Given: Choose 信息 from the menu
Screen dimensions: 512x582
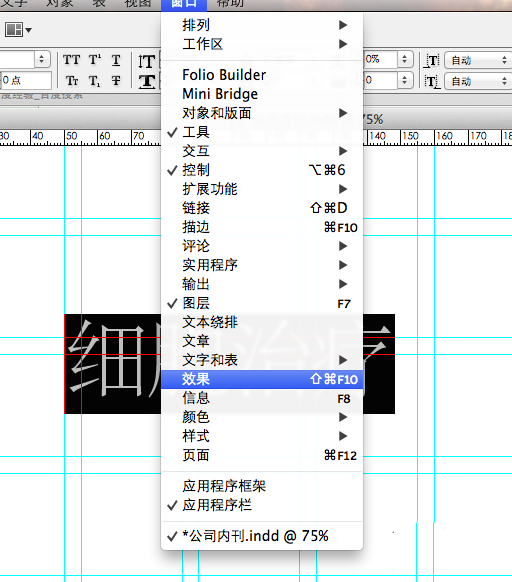Looking at the screenshot, I should pos(262,398).
